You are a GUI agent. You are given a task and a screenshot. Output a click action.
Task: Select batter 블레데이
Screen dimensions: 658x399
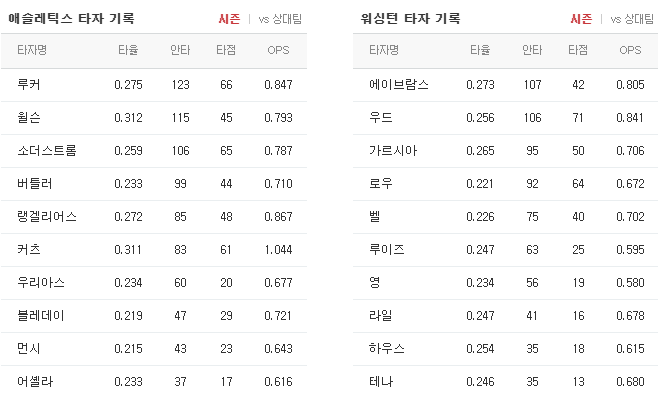pyautogui.click(x=41, y=316)
